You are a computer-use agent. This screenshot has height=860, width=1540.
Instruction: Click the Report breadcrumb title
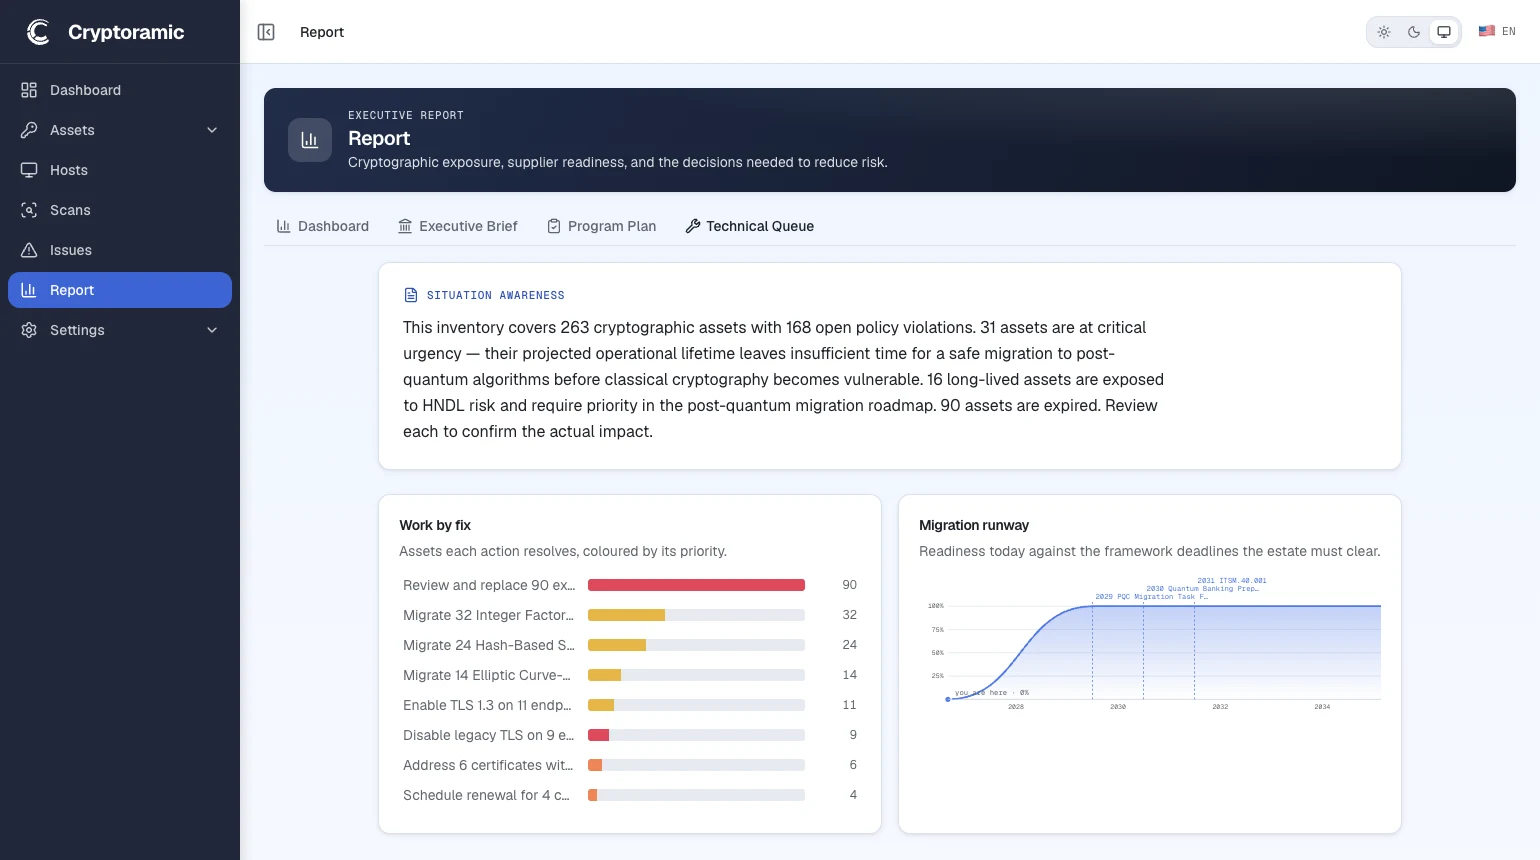(x=322, y=32)
